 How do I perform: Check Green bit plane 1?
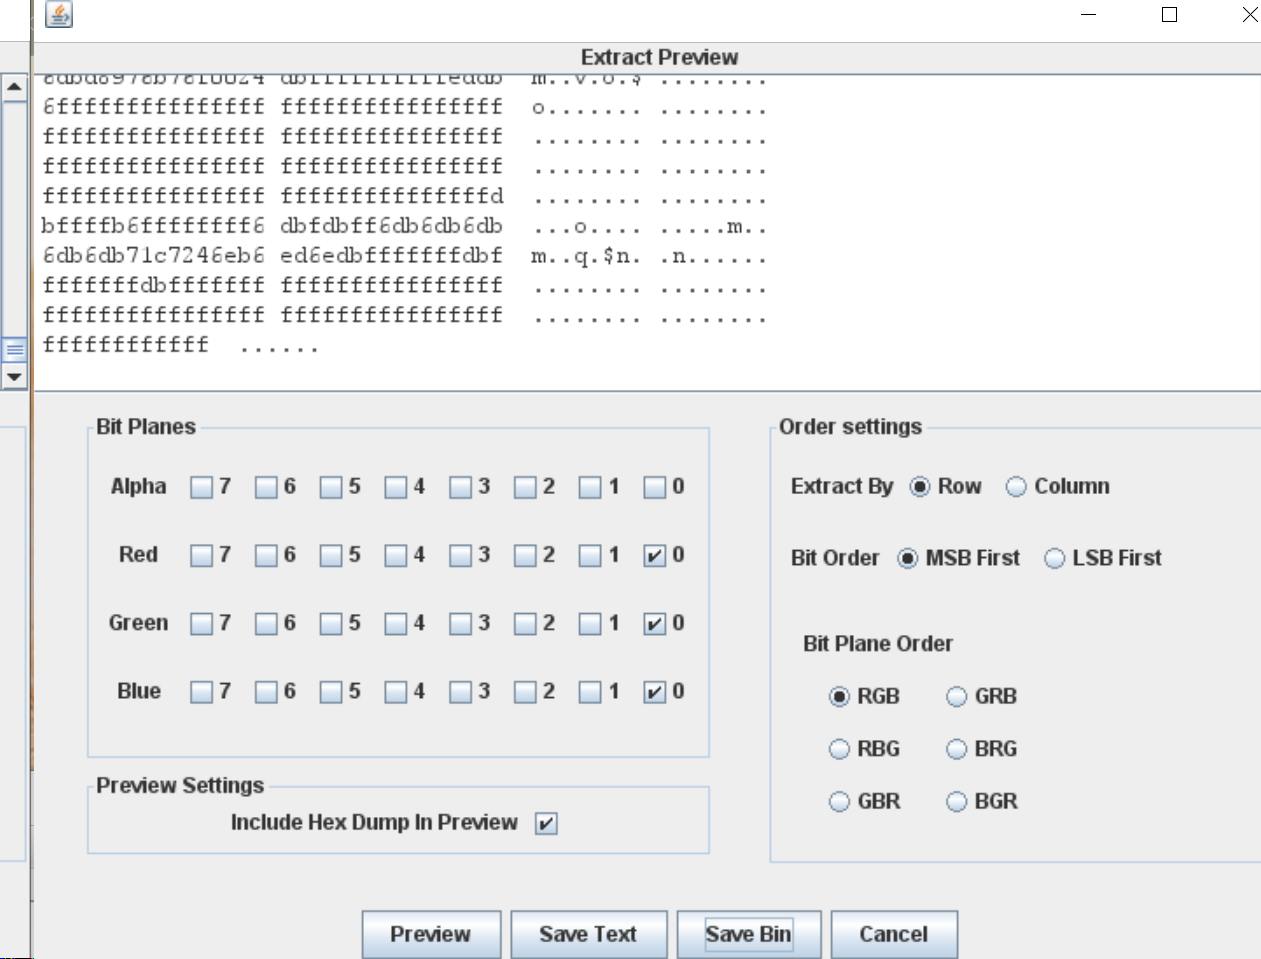click(590, 624)
